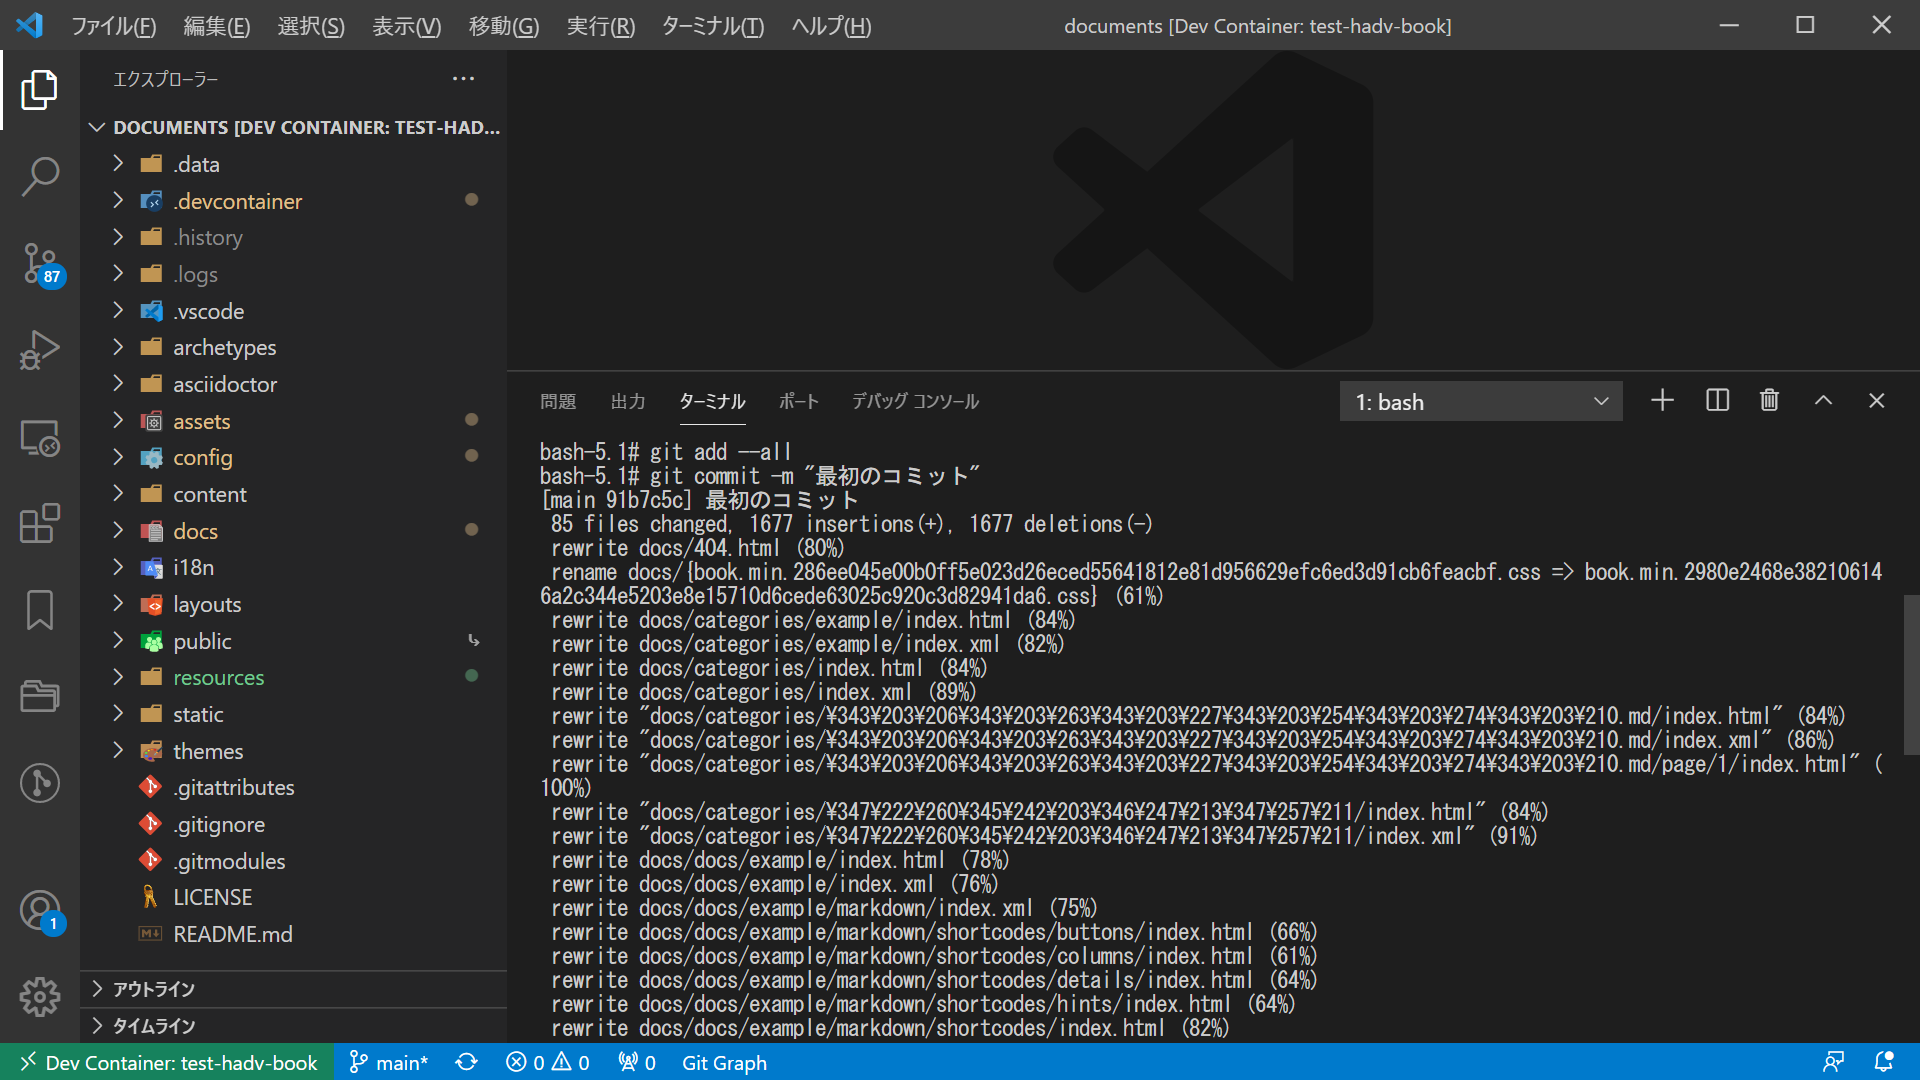
Task: Expand the アウトライン section
Action: (x=293, y=989)
